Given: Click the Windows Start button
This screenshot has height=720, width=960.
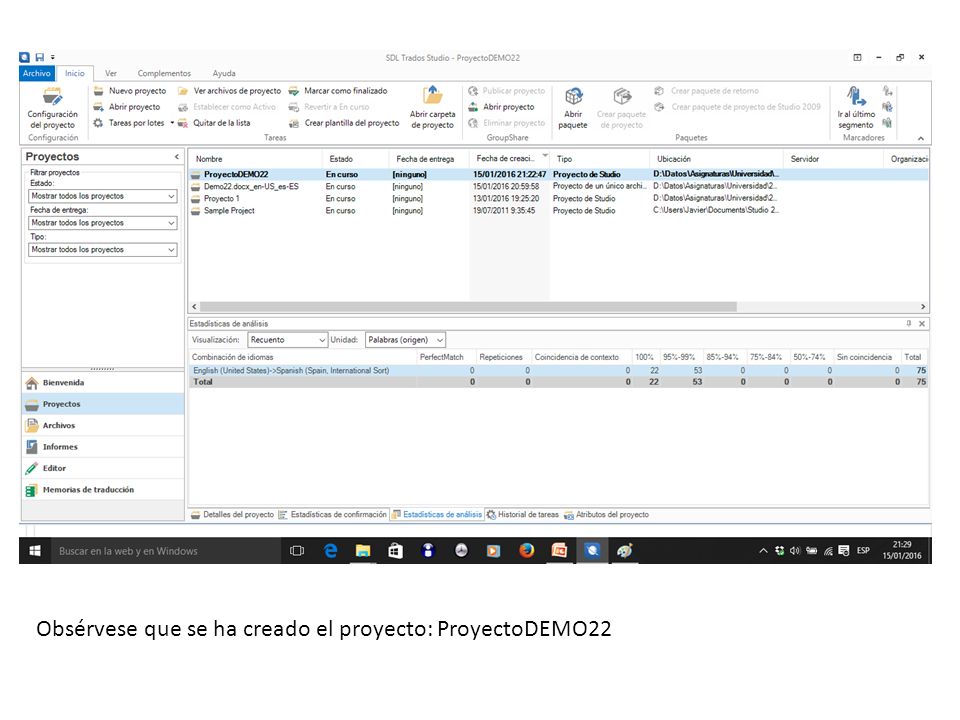Looking at the screenshot, I should (35, 551).
